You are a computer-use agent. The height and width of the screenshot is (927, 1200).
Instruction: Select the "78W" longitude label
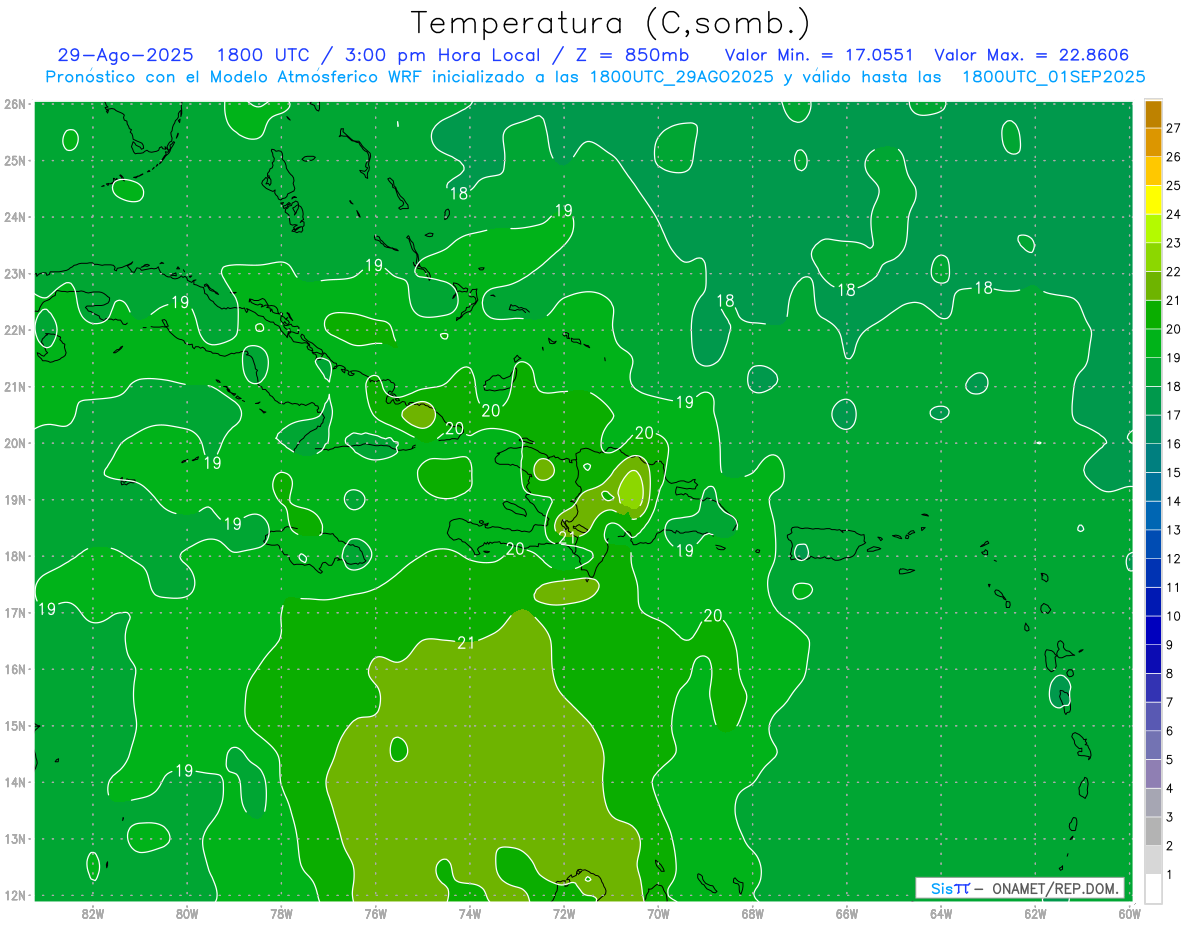(x=281, y=912)
